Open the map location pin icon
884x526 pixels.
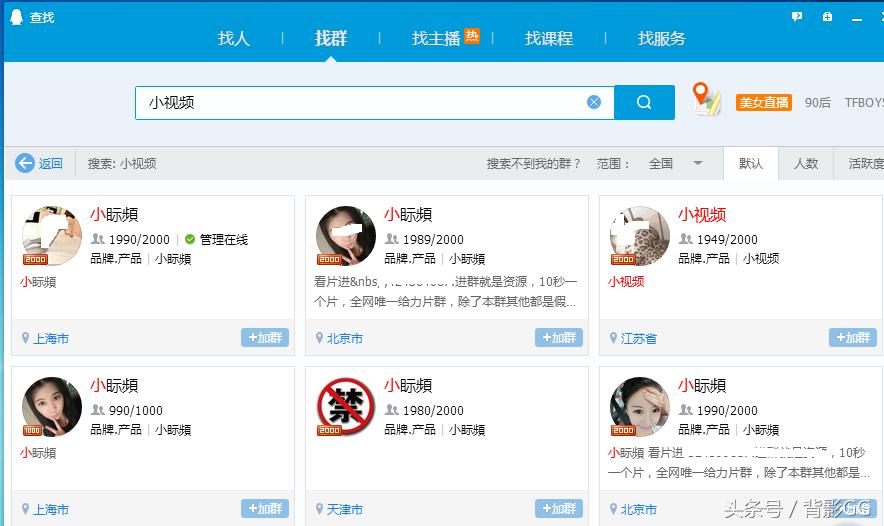pyautogui.click(x=705, y=99)
